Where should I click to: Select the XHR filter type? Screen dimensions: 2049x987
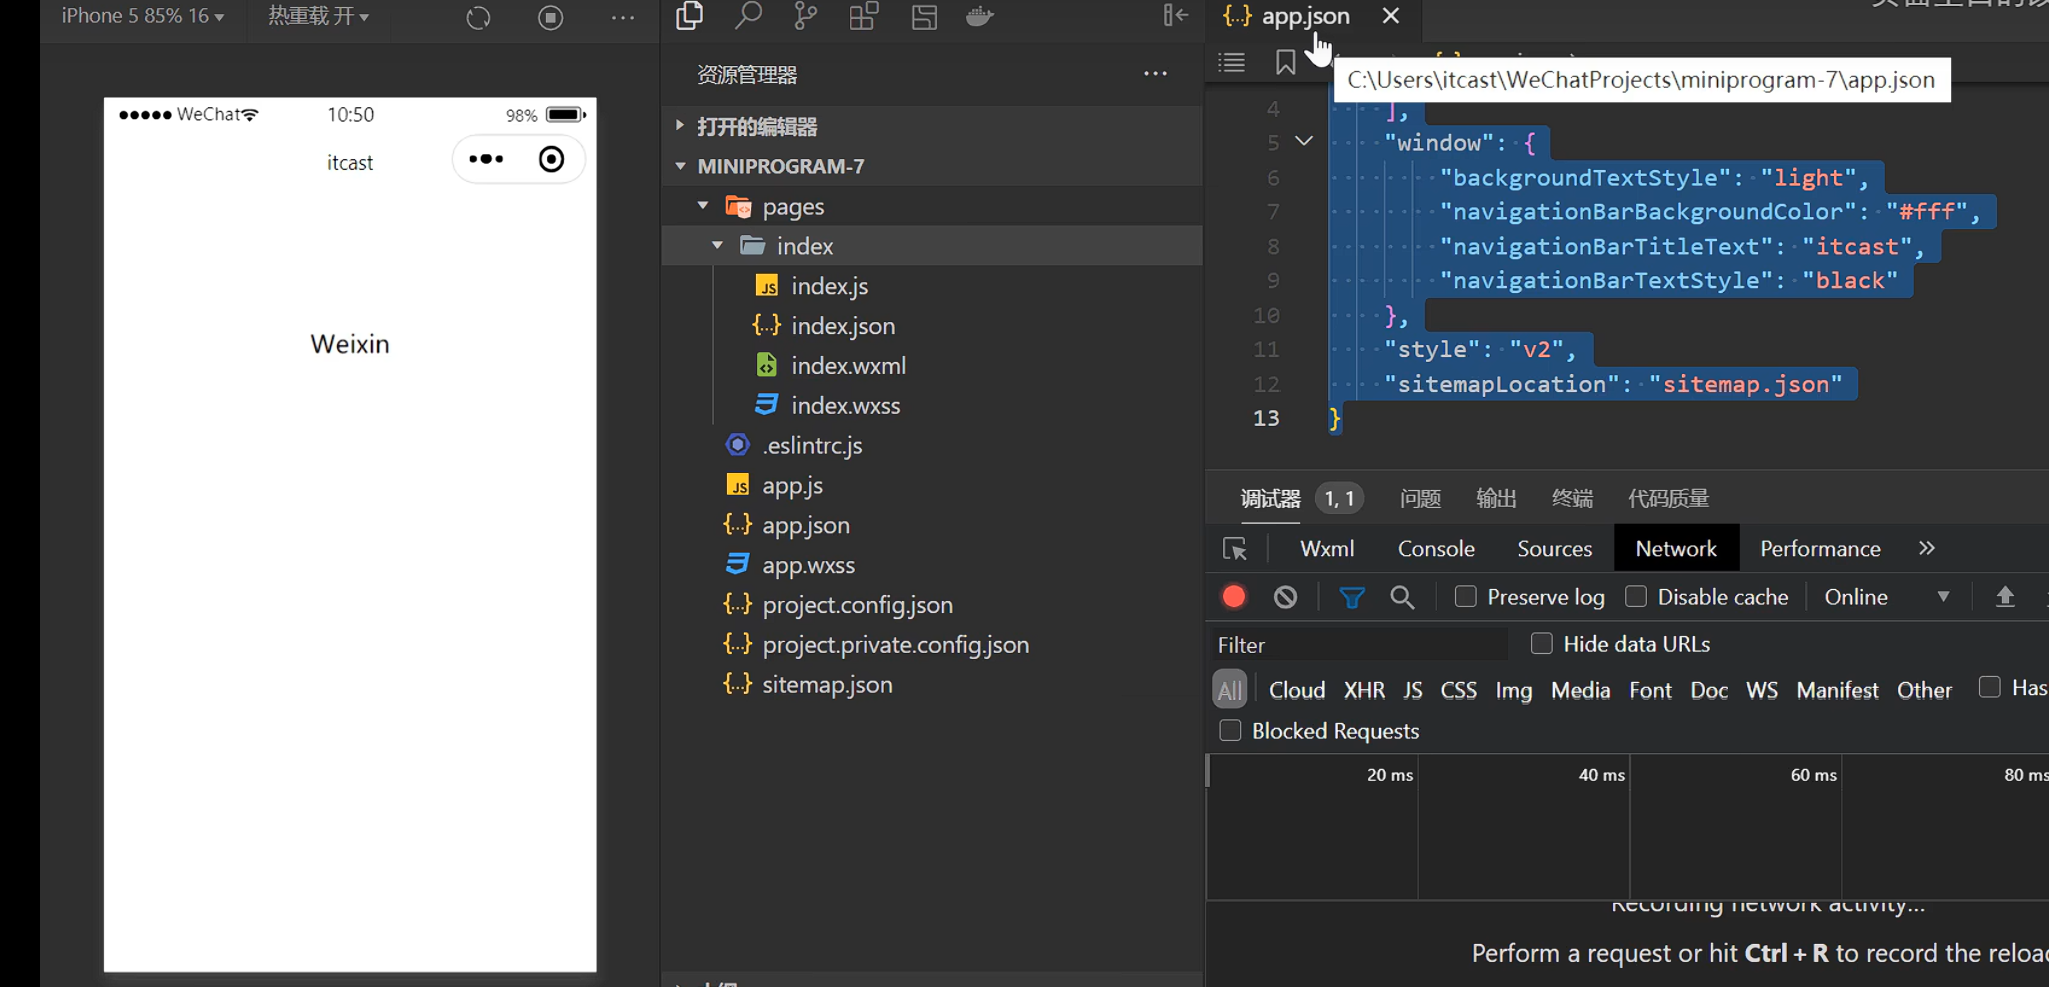pos(1364,690)
